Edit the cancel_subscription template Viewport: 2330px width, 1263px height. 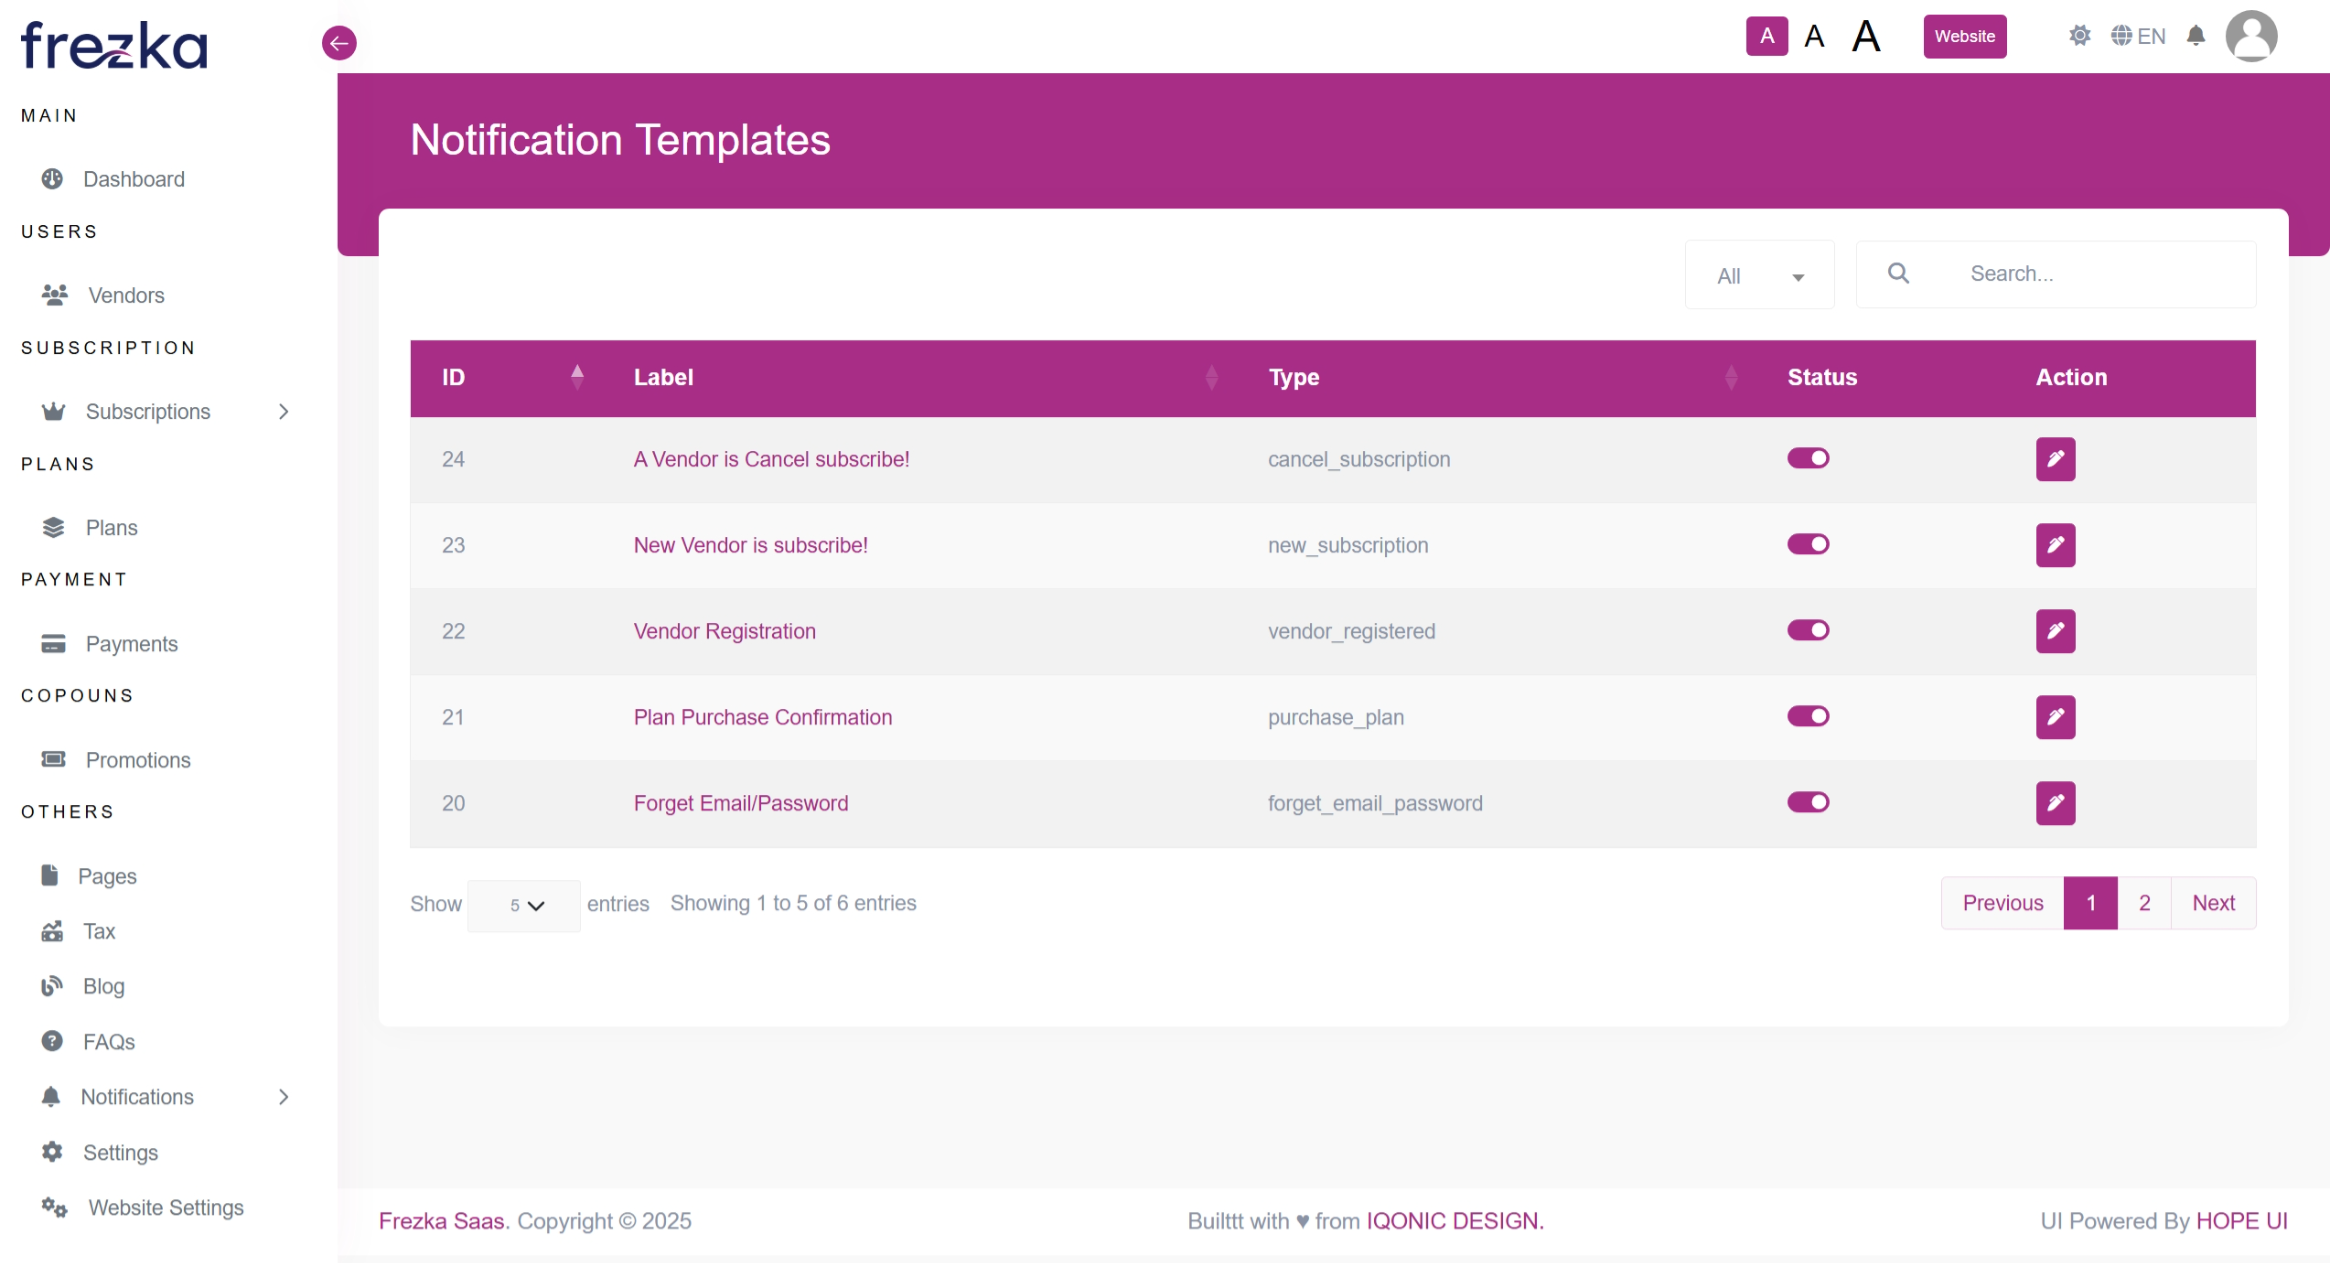pyautogui.click(x=2055, y=459)
